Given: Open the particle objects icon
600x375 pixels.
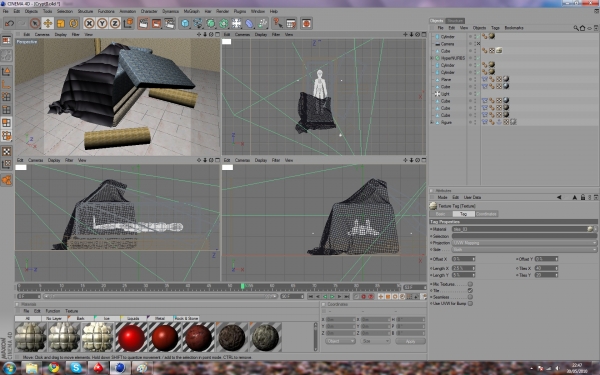Looking at the screenshot, I should pyautogui.click(x=262, y=23).
